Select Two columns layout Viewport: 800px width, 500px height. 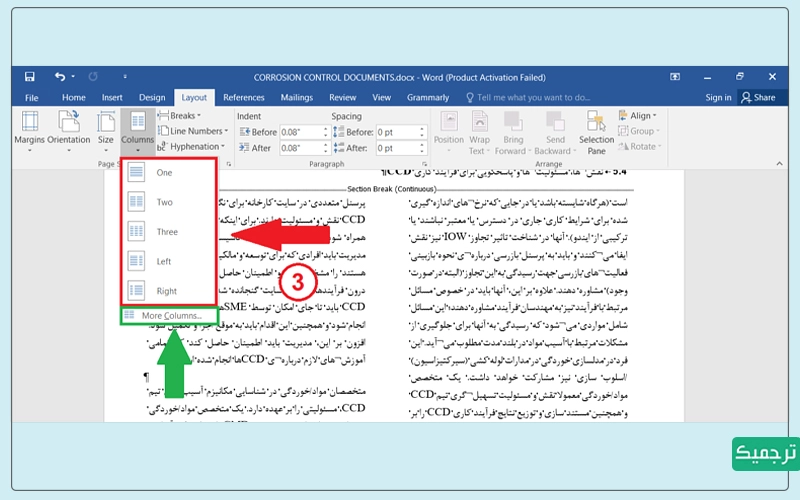pos(169,202)
